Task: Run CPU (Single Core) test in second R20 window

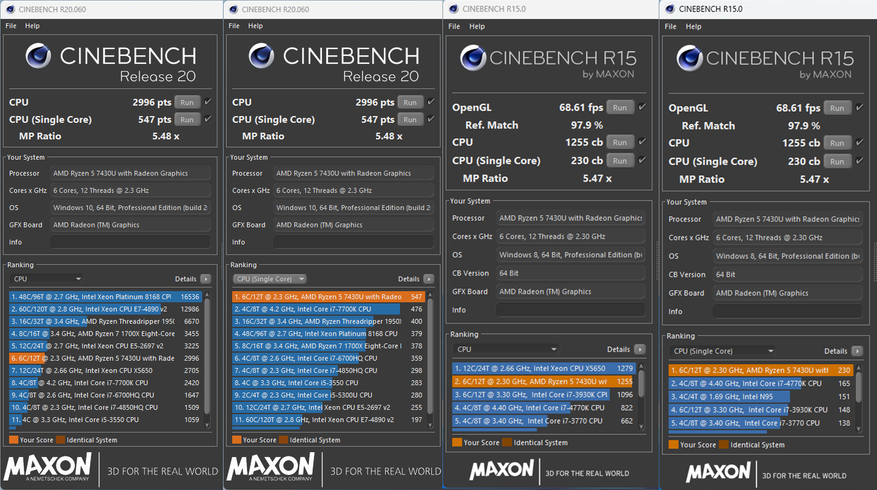Action: coord(410,119)
